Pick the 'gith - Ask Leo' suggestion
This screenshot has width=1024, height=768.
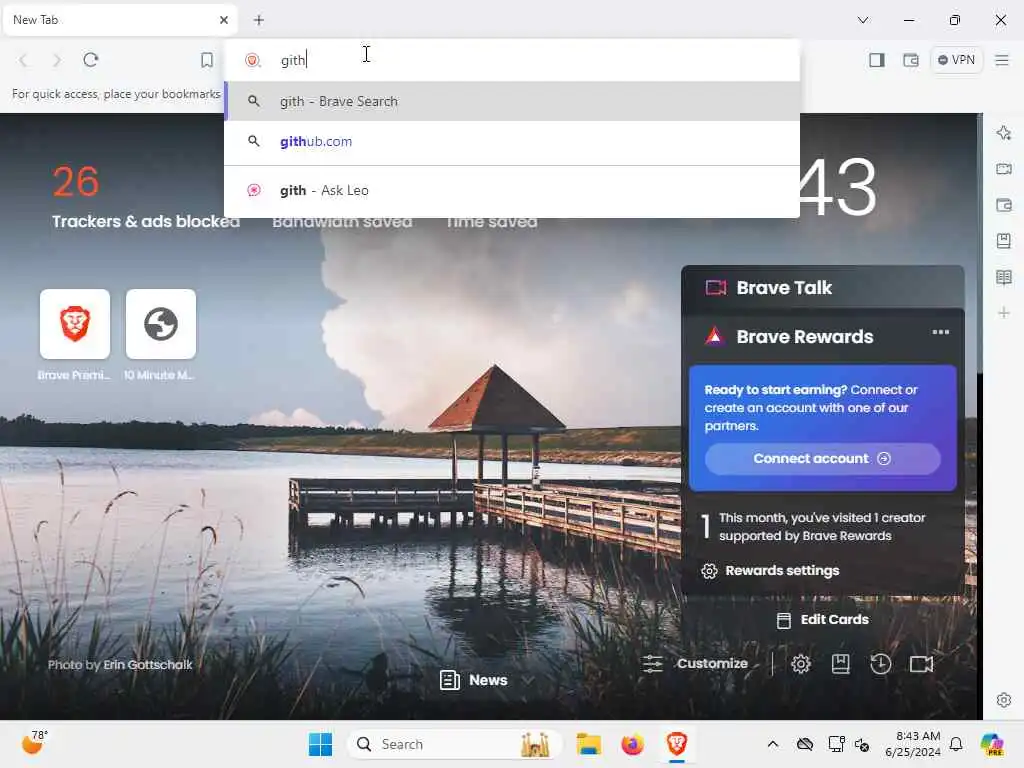[x=512, y=190]
